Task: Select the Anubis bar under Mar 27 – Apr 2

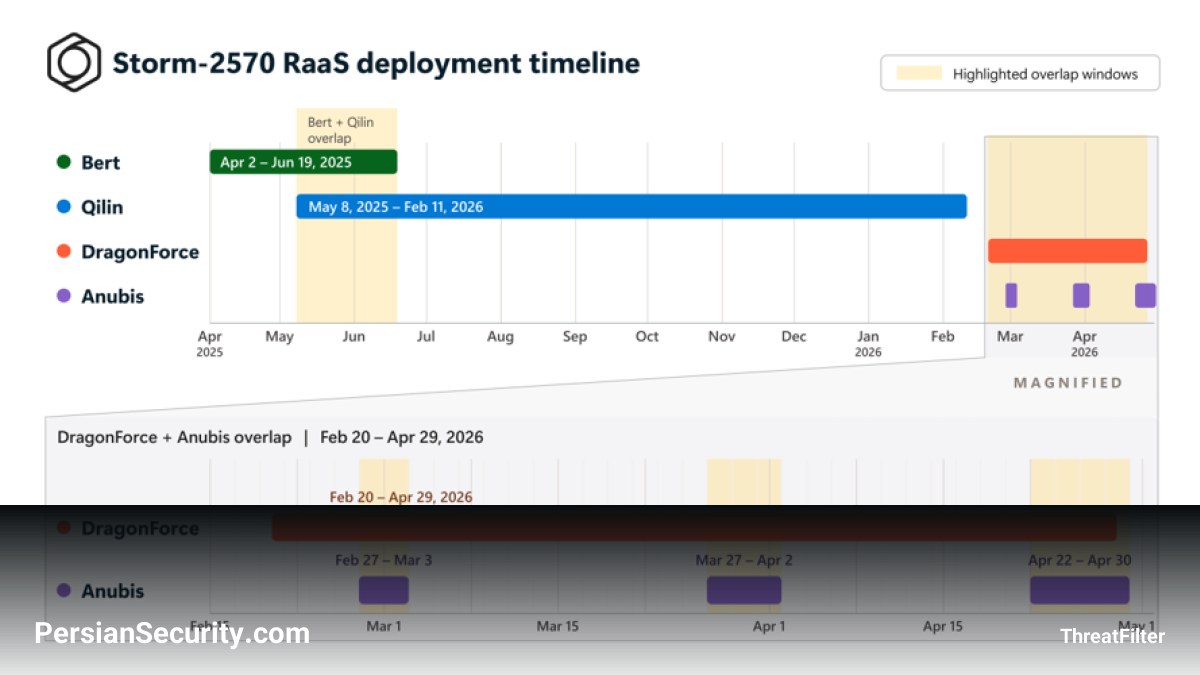Action: 744,591
